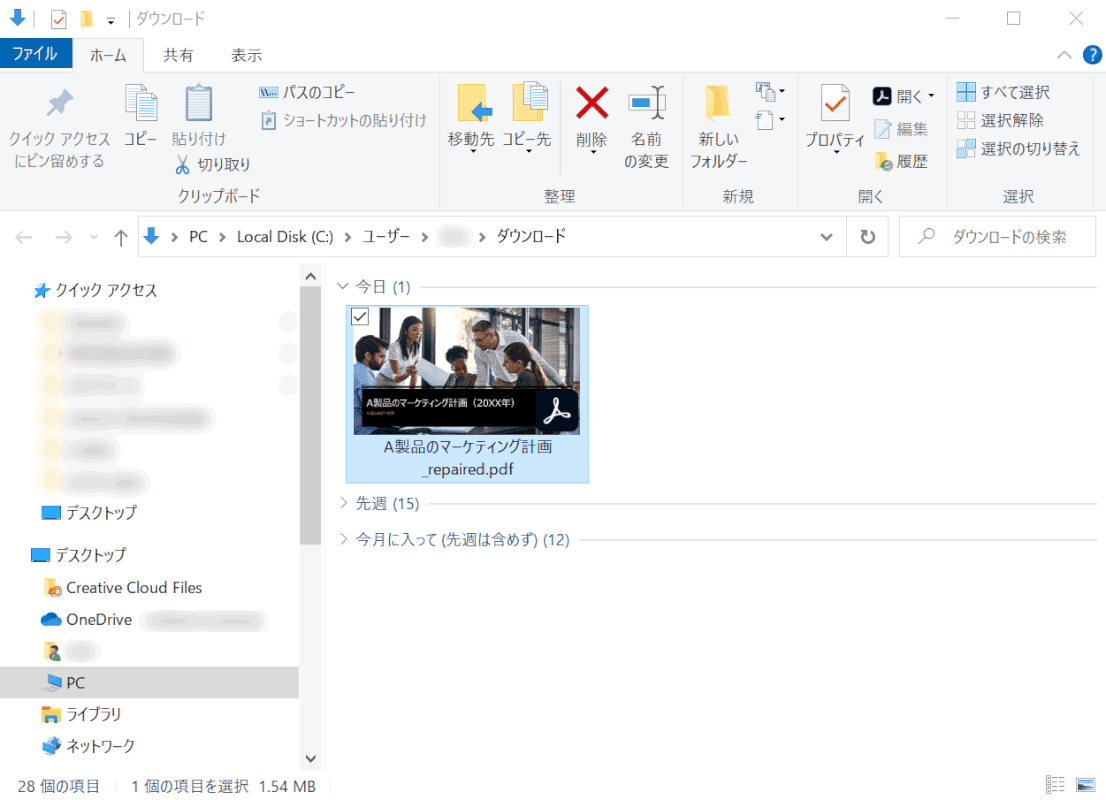Click ユーザー in the address breadcrumb
The image size is (1106, 800).
pos(386,236)
